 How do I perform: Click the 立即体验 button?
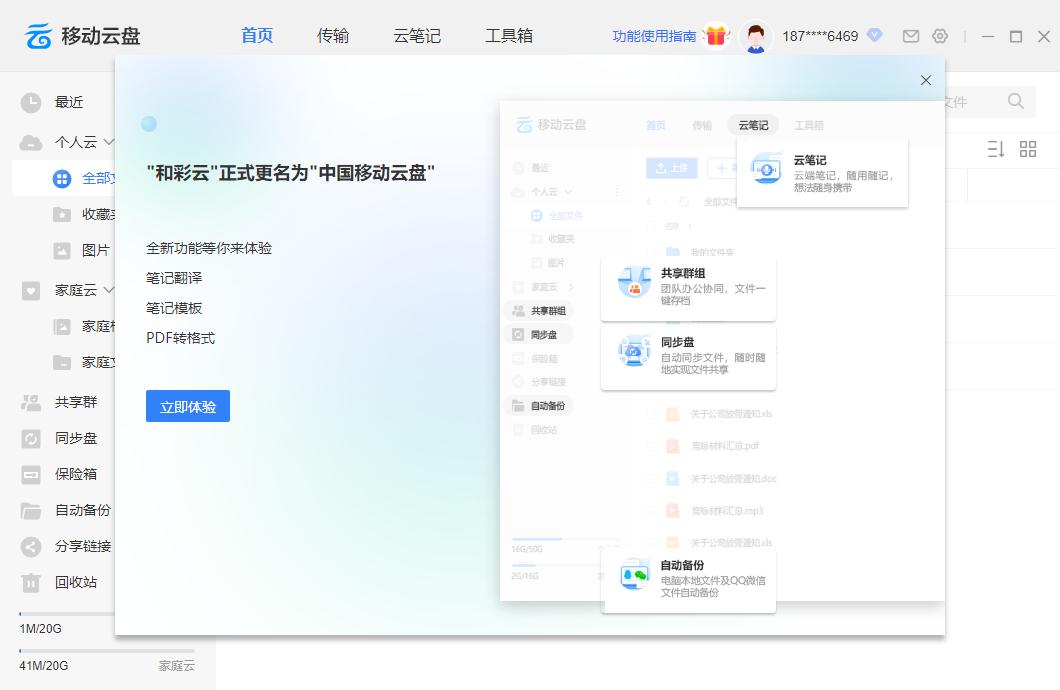(187, 405)
